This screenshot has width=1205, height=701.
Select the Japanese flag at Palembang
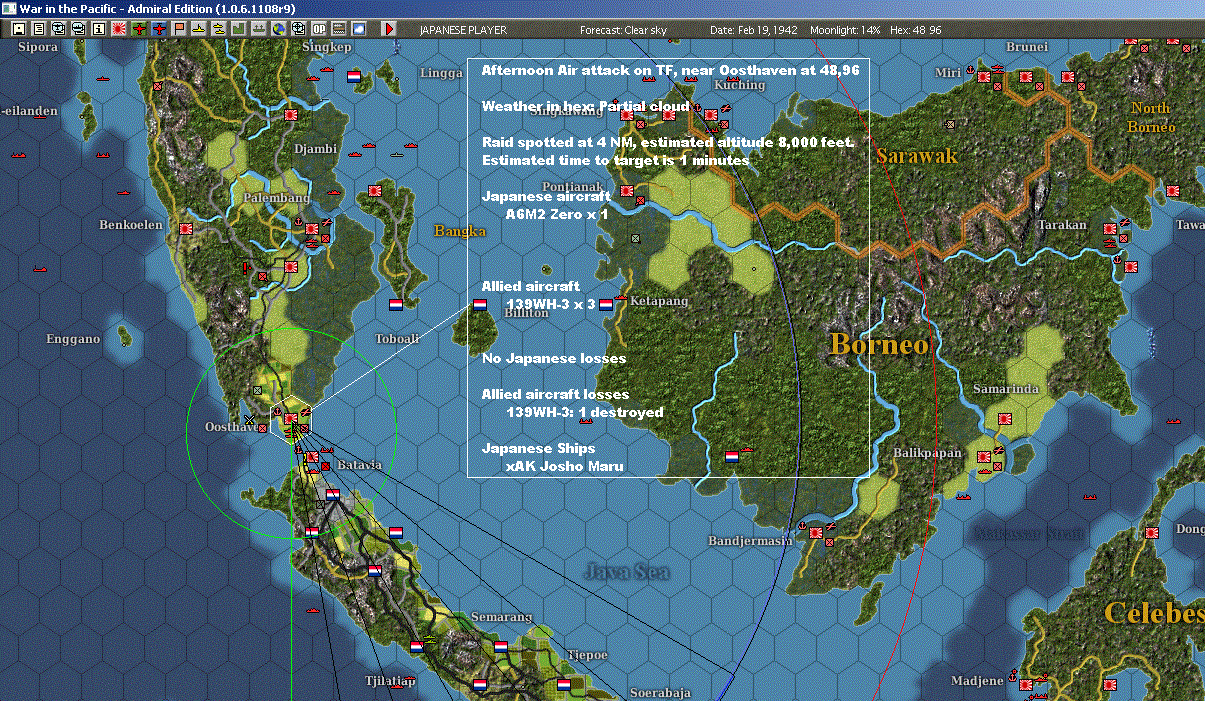(x=312, y=227)
